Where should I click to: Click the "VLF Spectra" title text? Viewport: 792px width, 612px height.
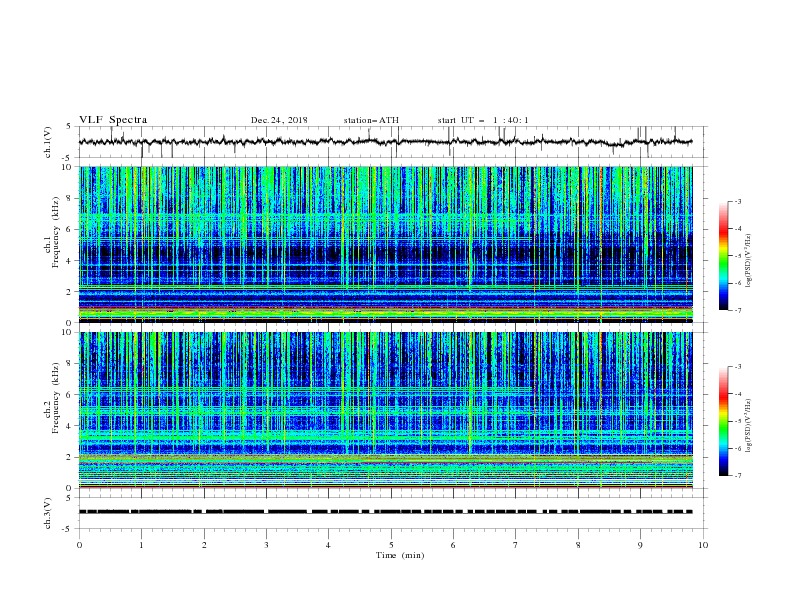[x=113, y=120]
